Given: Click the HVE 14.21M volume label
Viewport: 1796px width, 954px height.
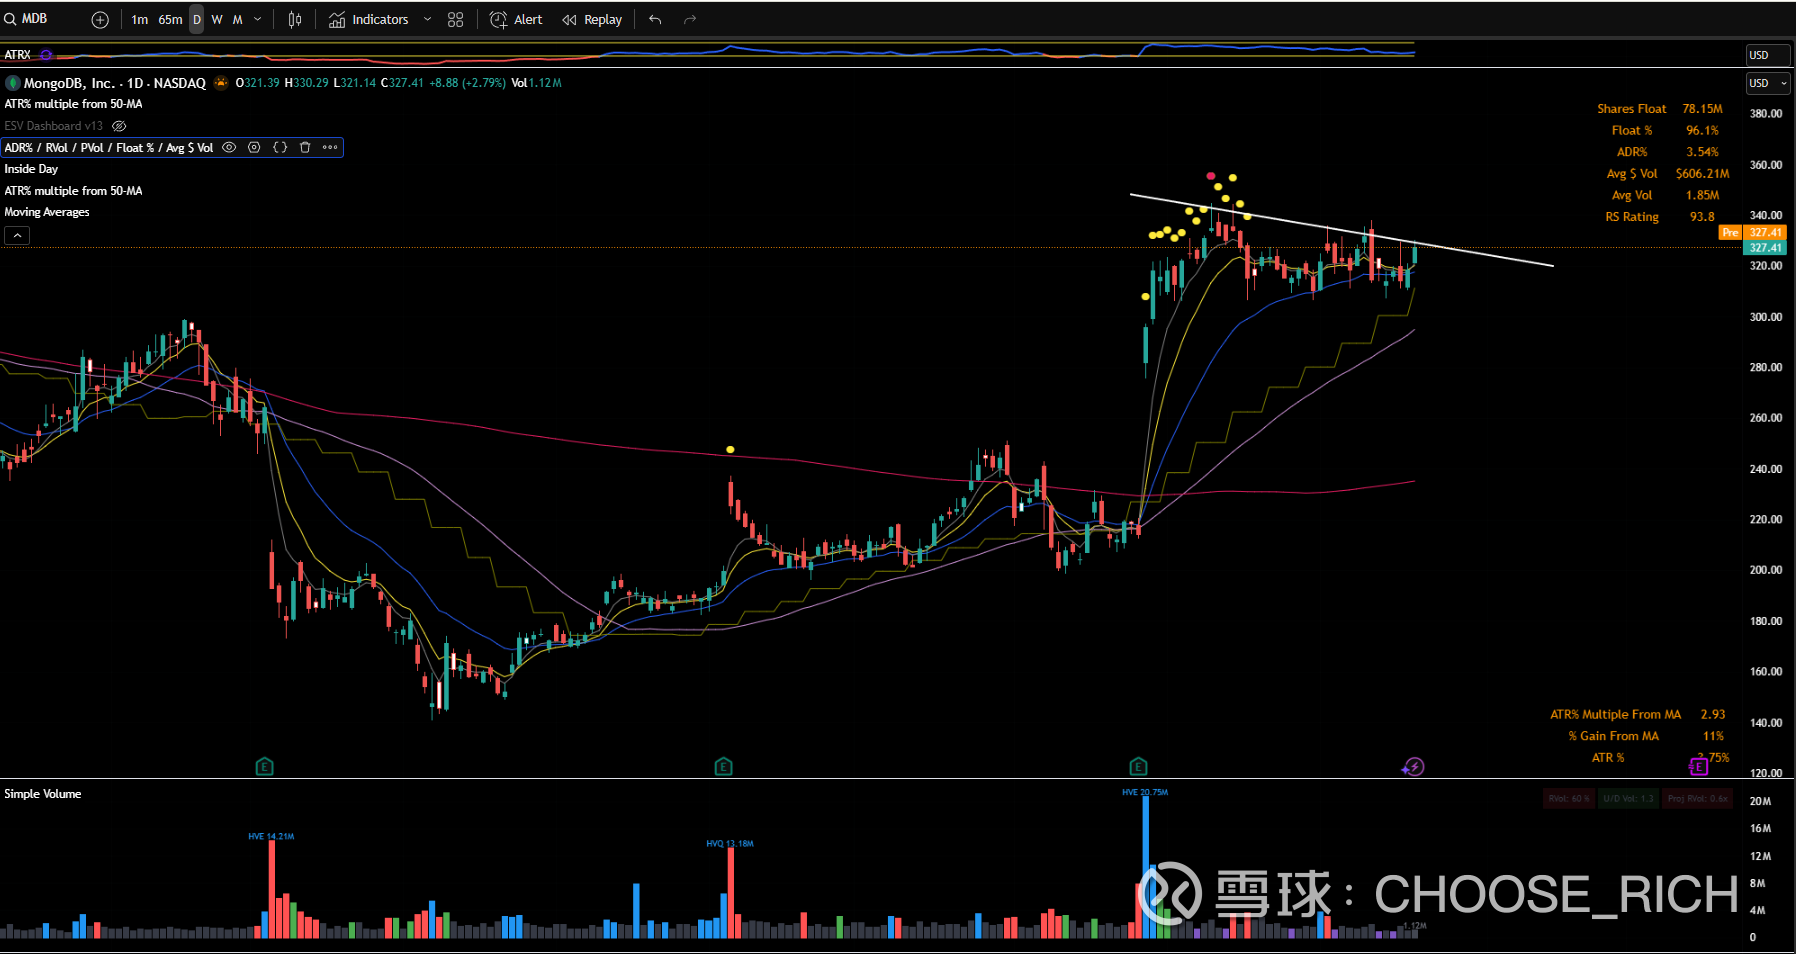Looking at the screenshot, I should pyautogui.click(x=271, y=836).
